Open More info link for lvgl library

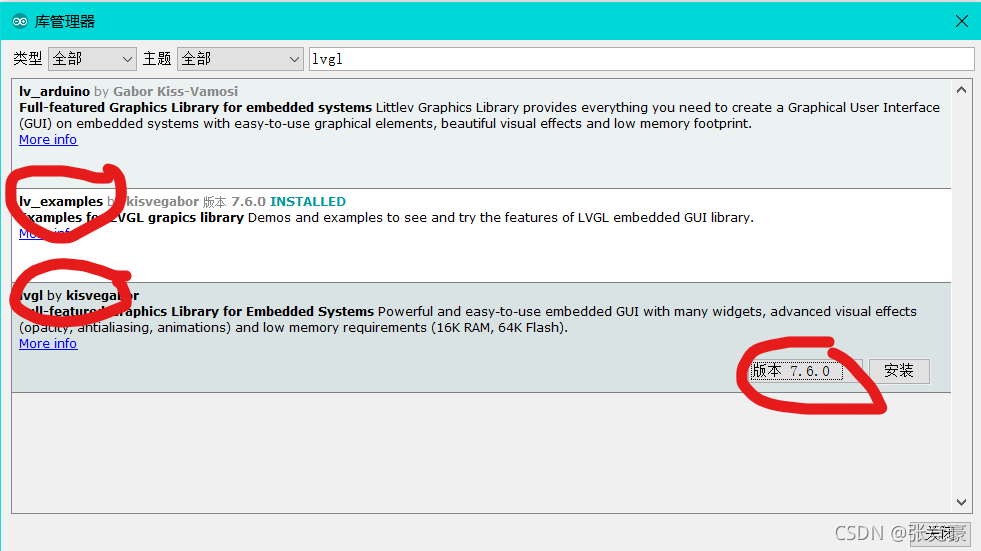click(48, 343)
